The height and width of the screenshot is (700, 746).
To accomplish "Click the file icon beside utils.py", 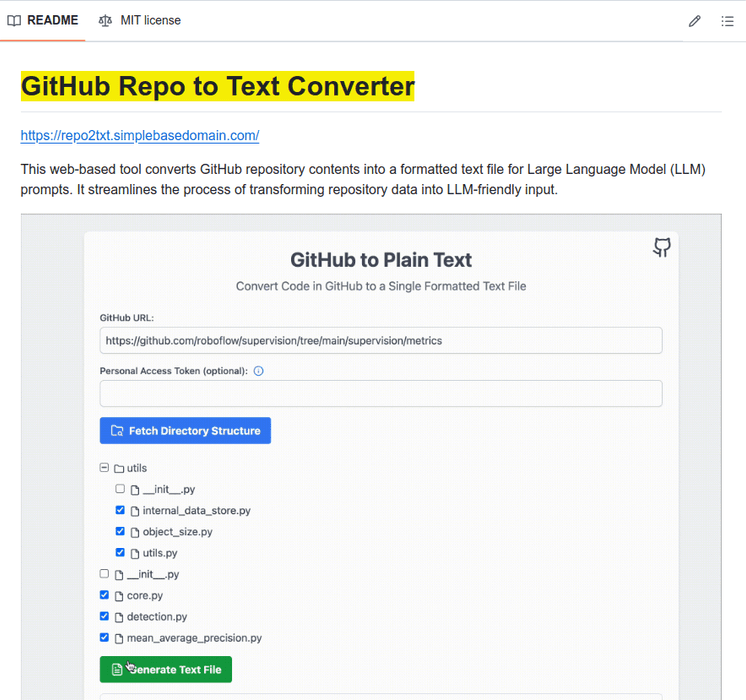I will (135, 553).
